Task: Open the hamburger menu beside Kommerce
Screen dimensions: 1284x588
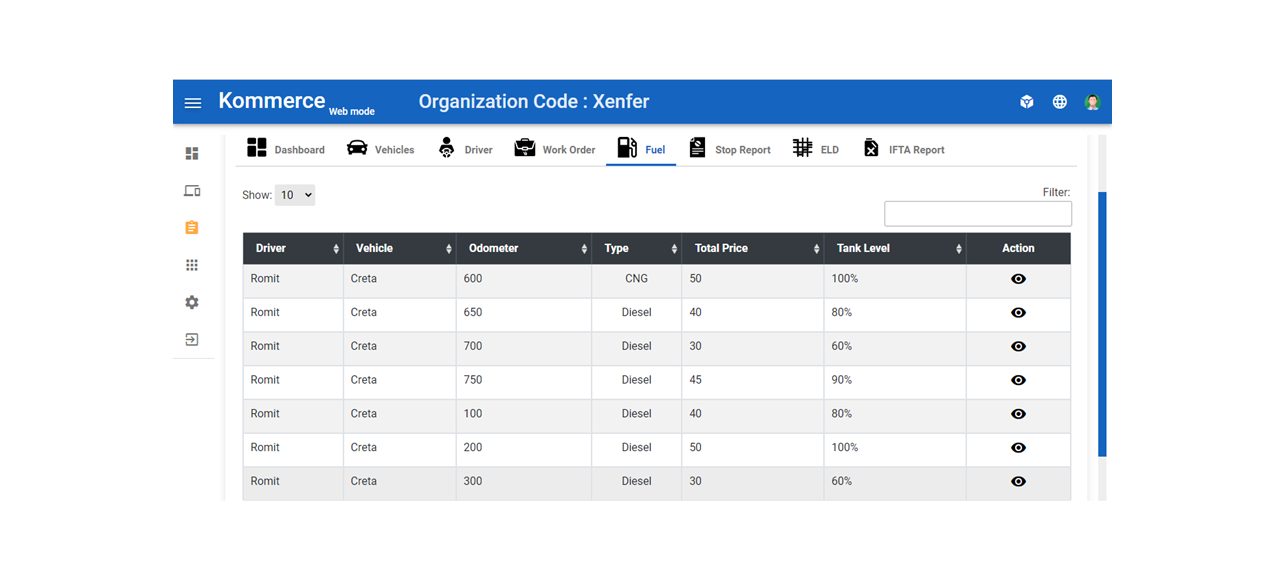Action: pyautogui.click(x=193, y=103)
